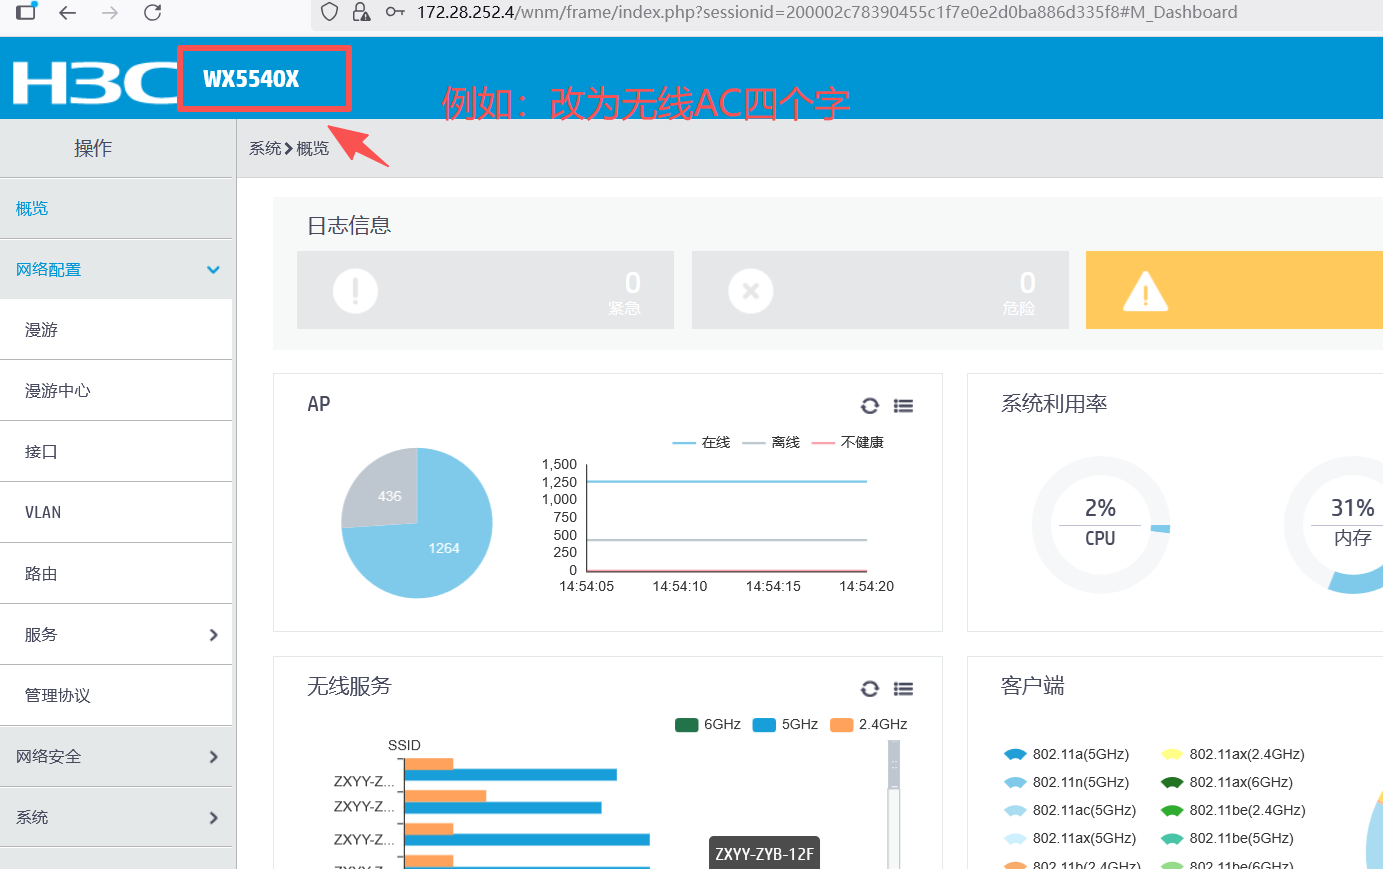Toggle 802.11be(2.4GHz) in the 客户端 legend

pos(1233,810)
